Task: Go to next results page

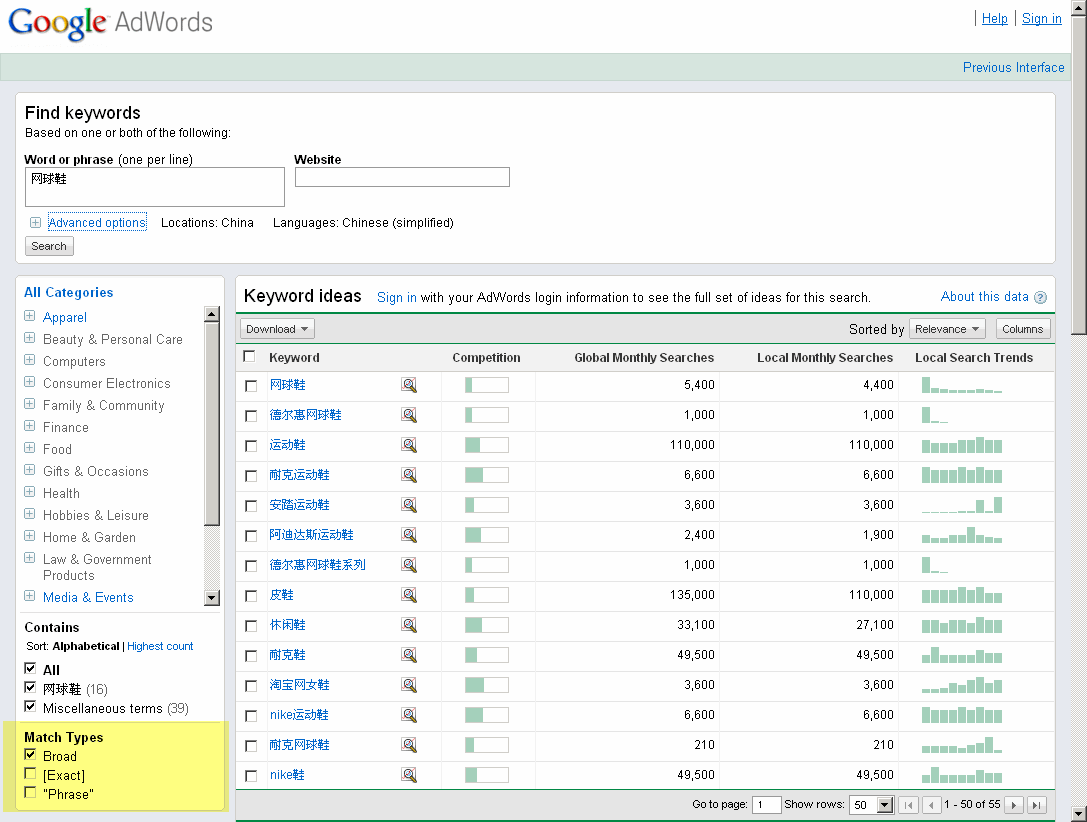Action: tap(1014, 805)
